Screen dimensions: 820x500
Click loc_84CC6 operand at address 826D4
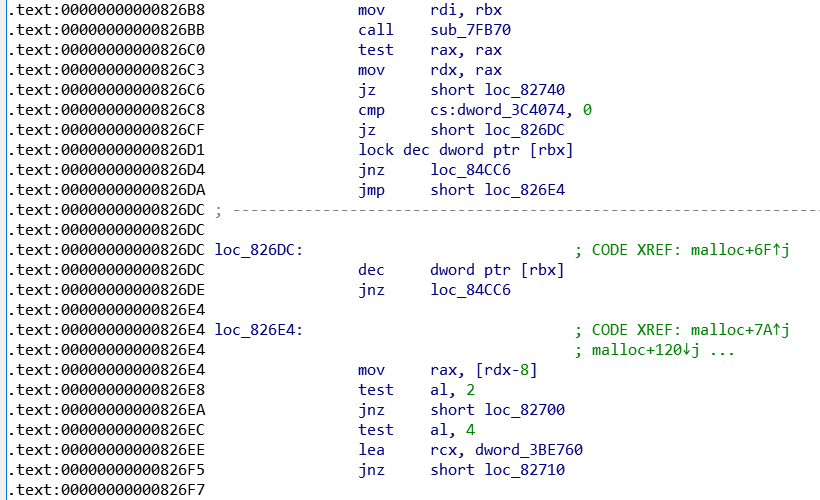tap(470, 170)
